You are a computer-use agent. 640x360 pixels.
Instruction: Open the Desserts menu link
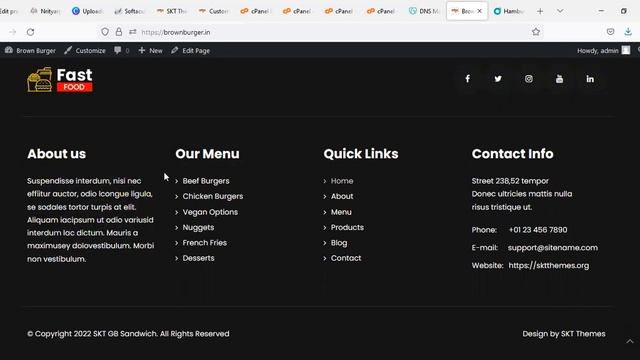[198, 258]
